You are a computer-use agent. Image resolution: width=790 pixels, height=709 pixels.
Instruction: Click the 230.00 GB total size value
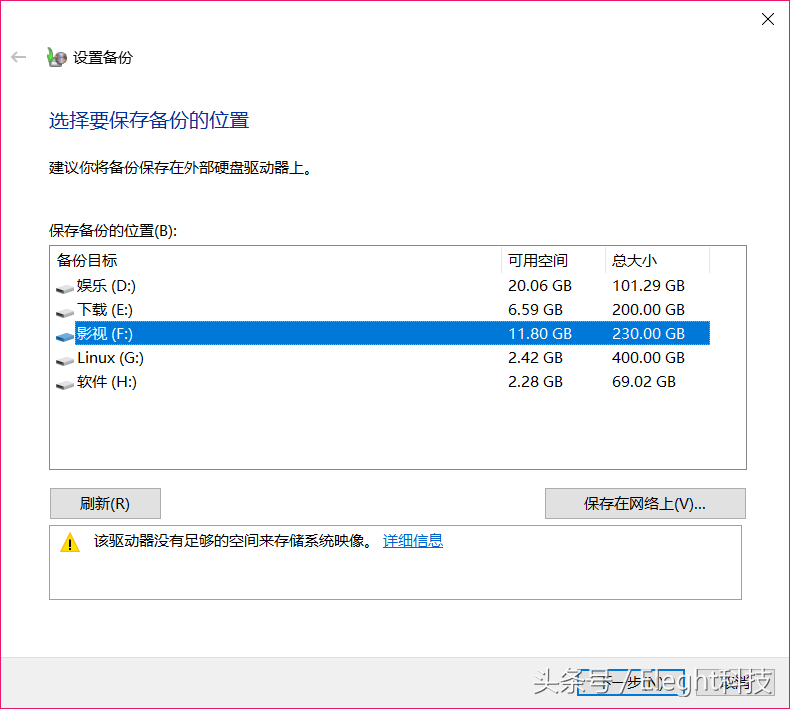(648, 334)
